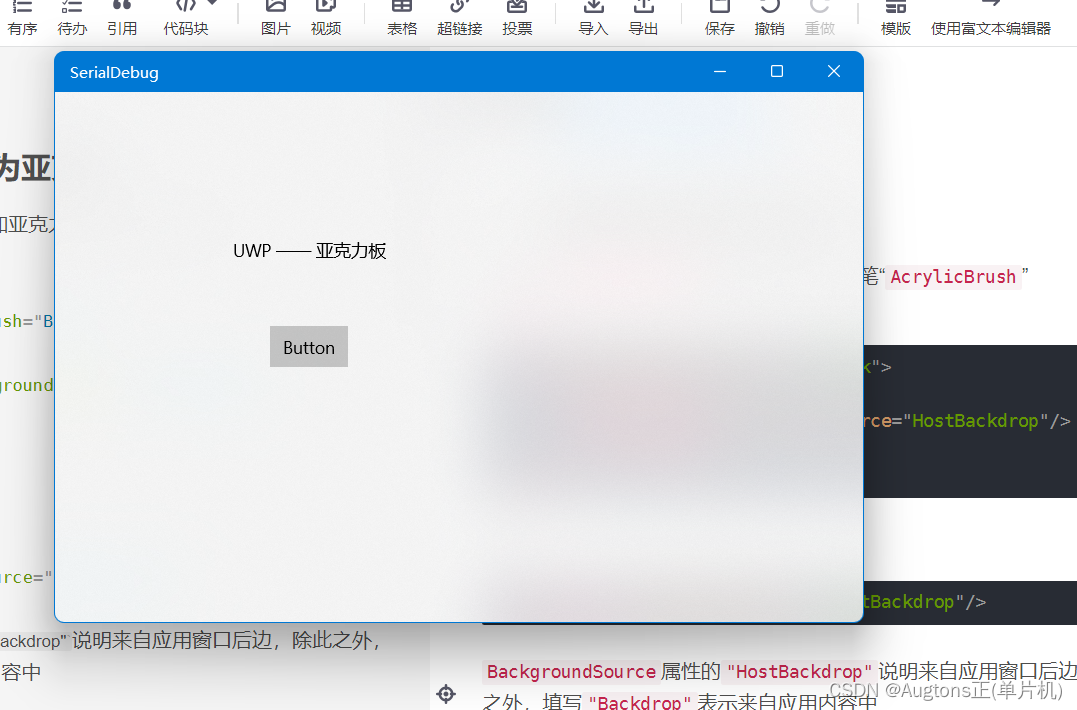
Task: Insert an ordered list (有序) from toolbar
Action: [x=22, y=19]
